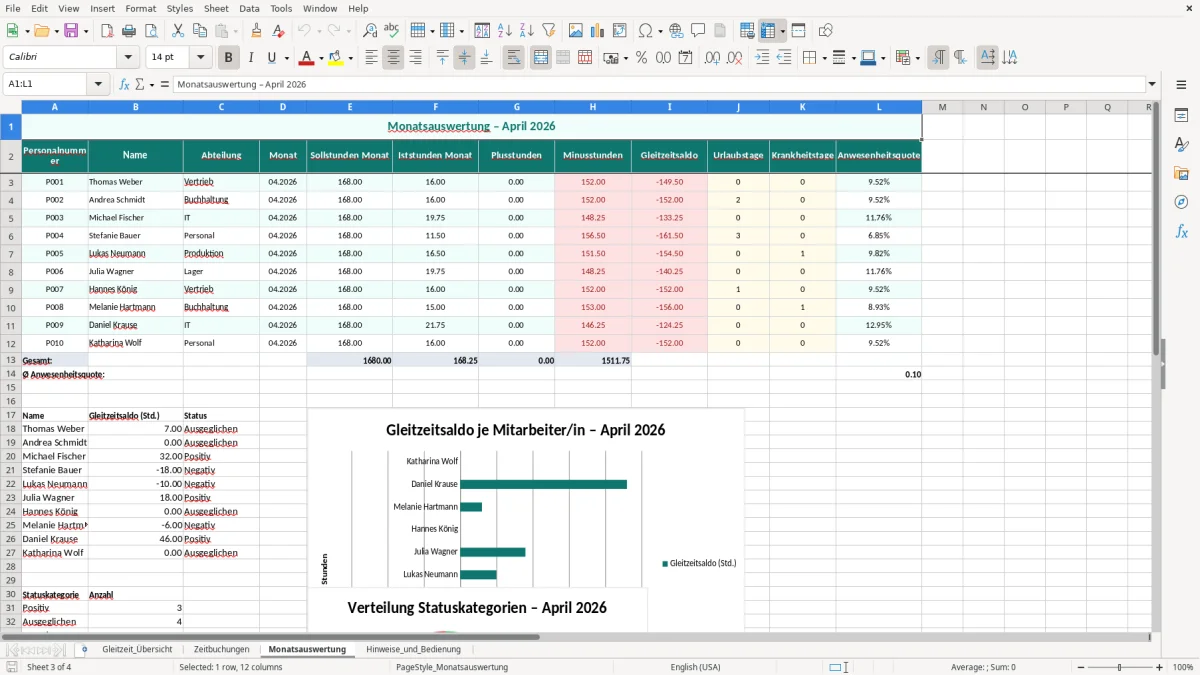Click the English (USA) language status
The height and width of the screenshot is (675, 1200).
coord(695,667)
